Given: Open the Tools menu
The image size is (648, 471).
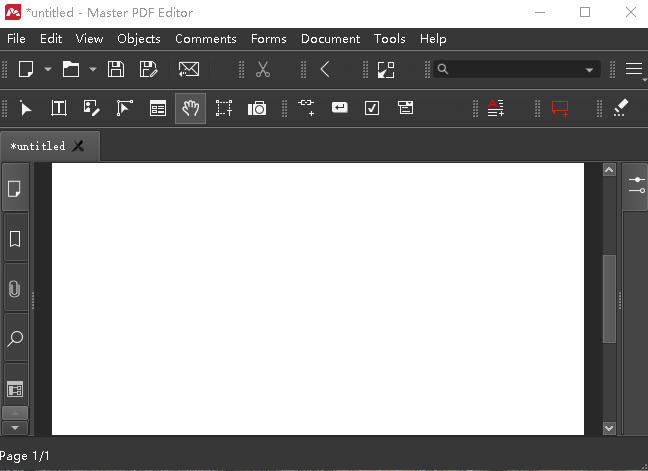Looking at the screenshot, I should click(x=390, y=39).
